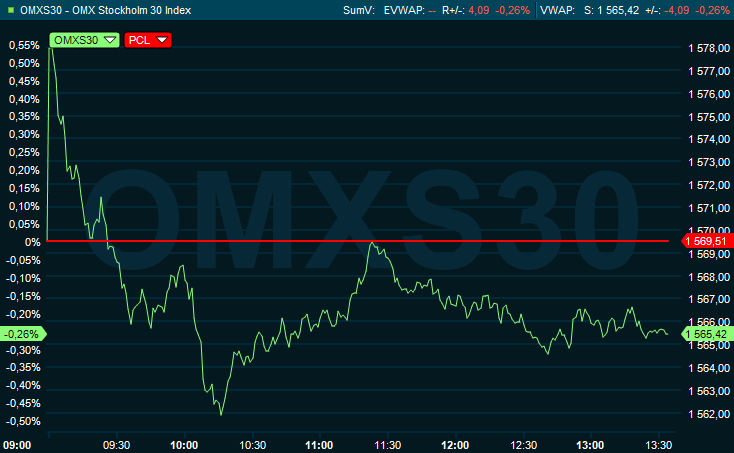
Task: Click the '1 578,00' price axis label
Action: click(x=709, y=48)
